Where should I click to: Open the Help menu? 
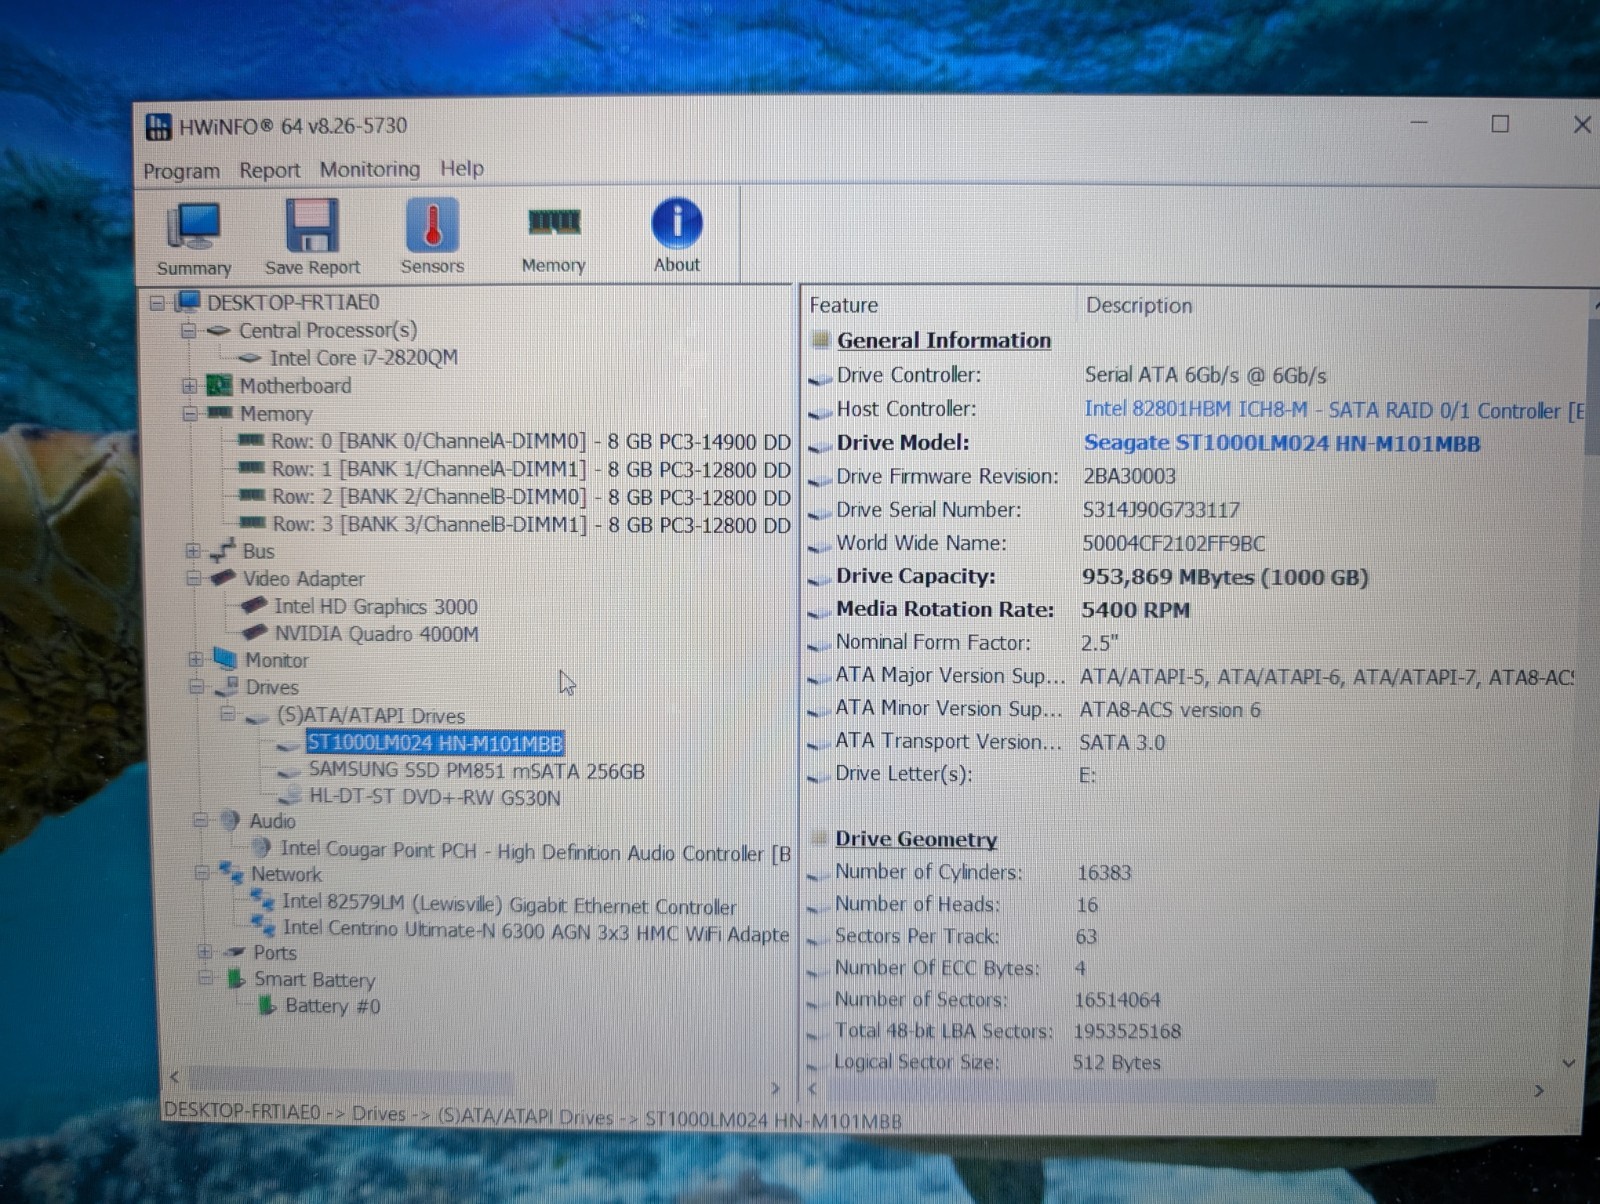pyautogui.click(x=461, y=168)
